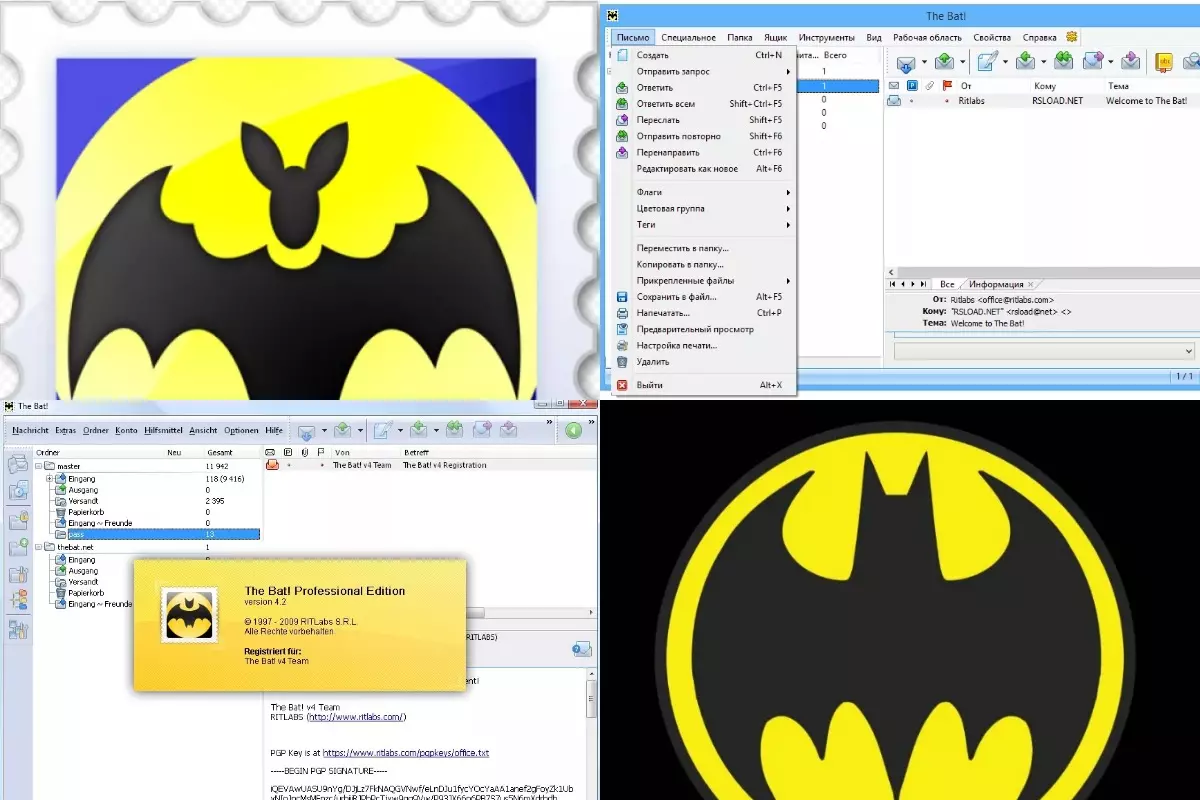
Task: Collapse the thebat.net account tree
Action: [x=38, y=548]
